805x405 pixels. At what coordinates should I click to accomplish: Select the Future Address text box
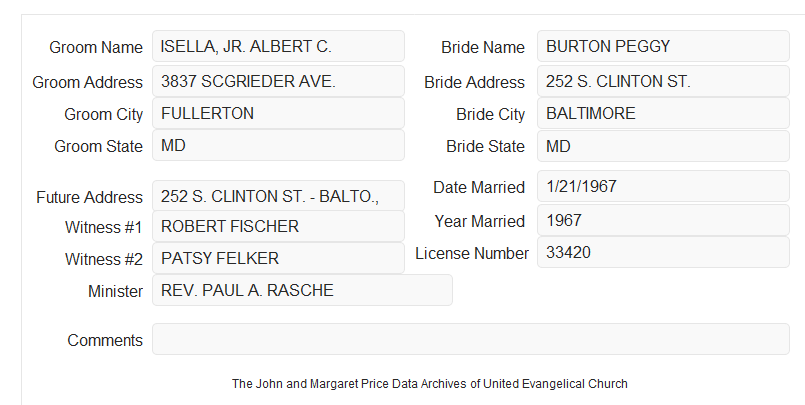(x=278, y=196)
